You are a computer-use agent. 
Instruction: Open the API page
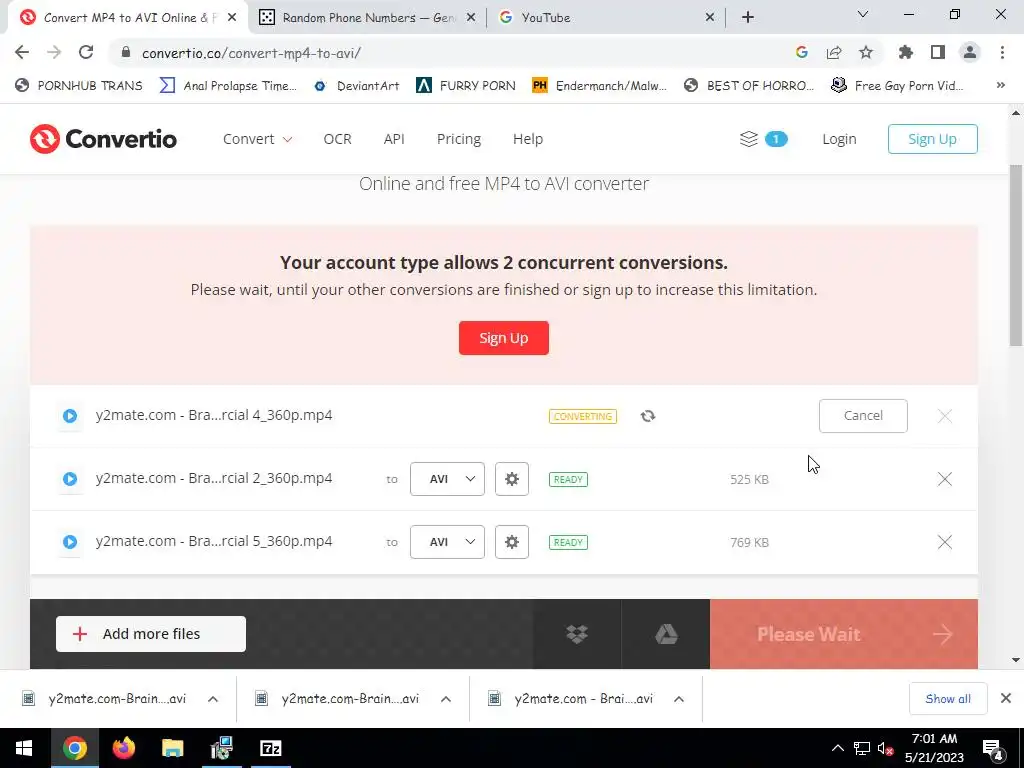pyautogui.click(x=394, y=139)
